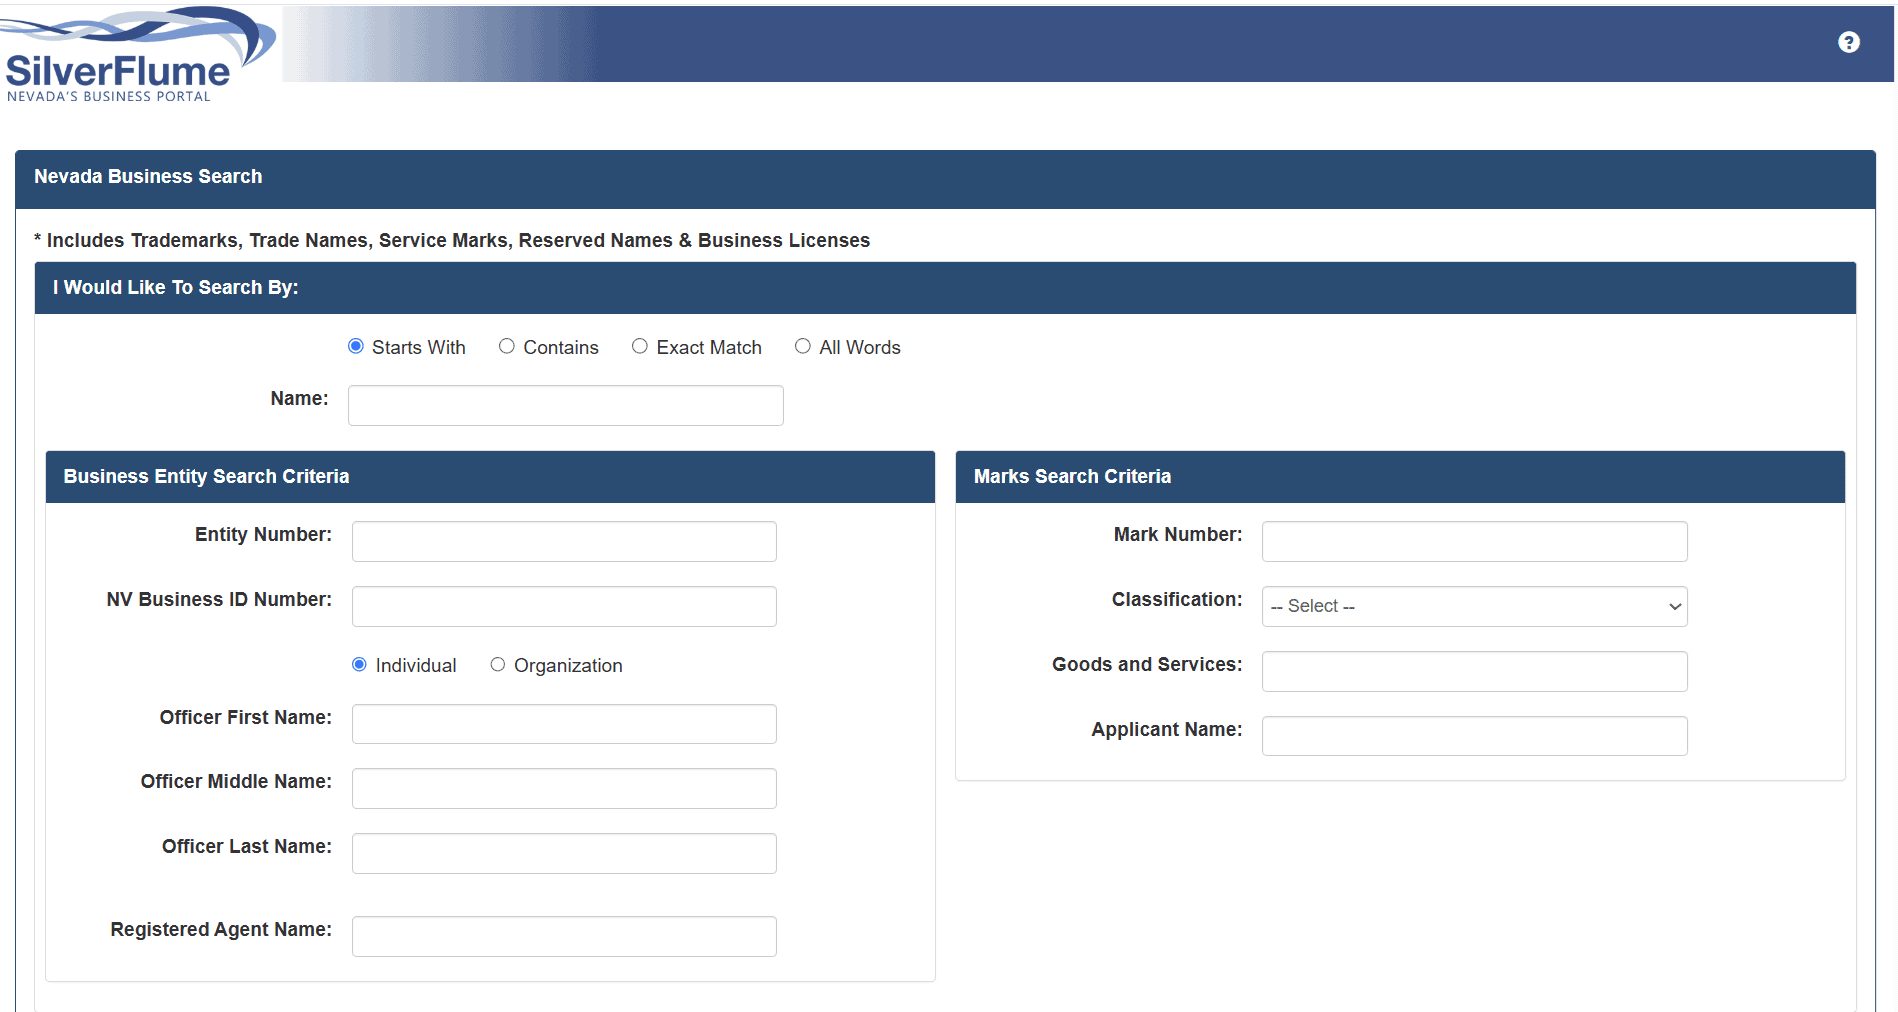Choose the Contains search option
This screenshot has width=1898, height=1012.
click(x=507, y=346)
